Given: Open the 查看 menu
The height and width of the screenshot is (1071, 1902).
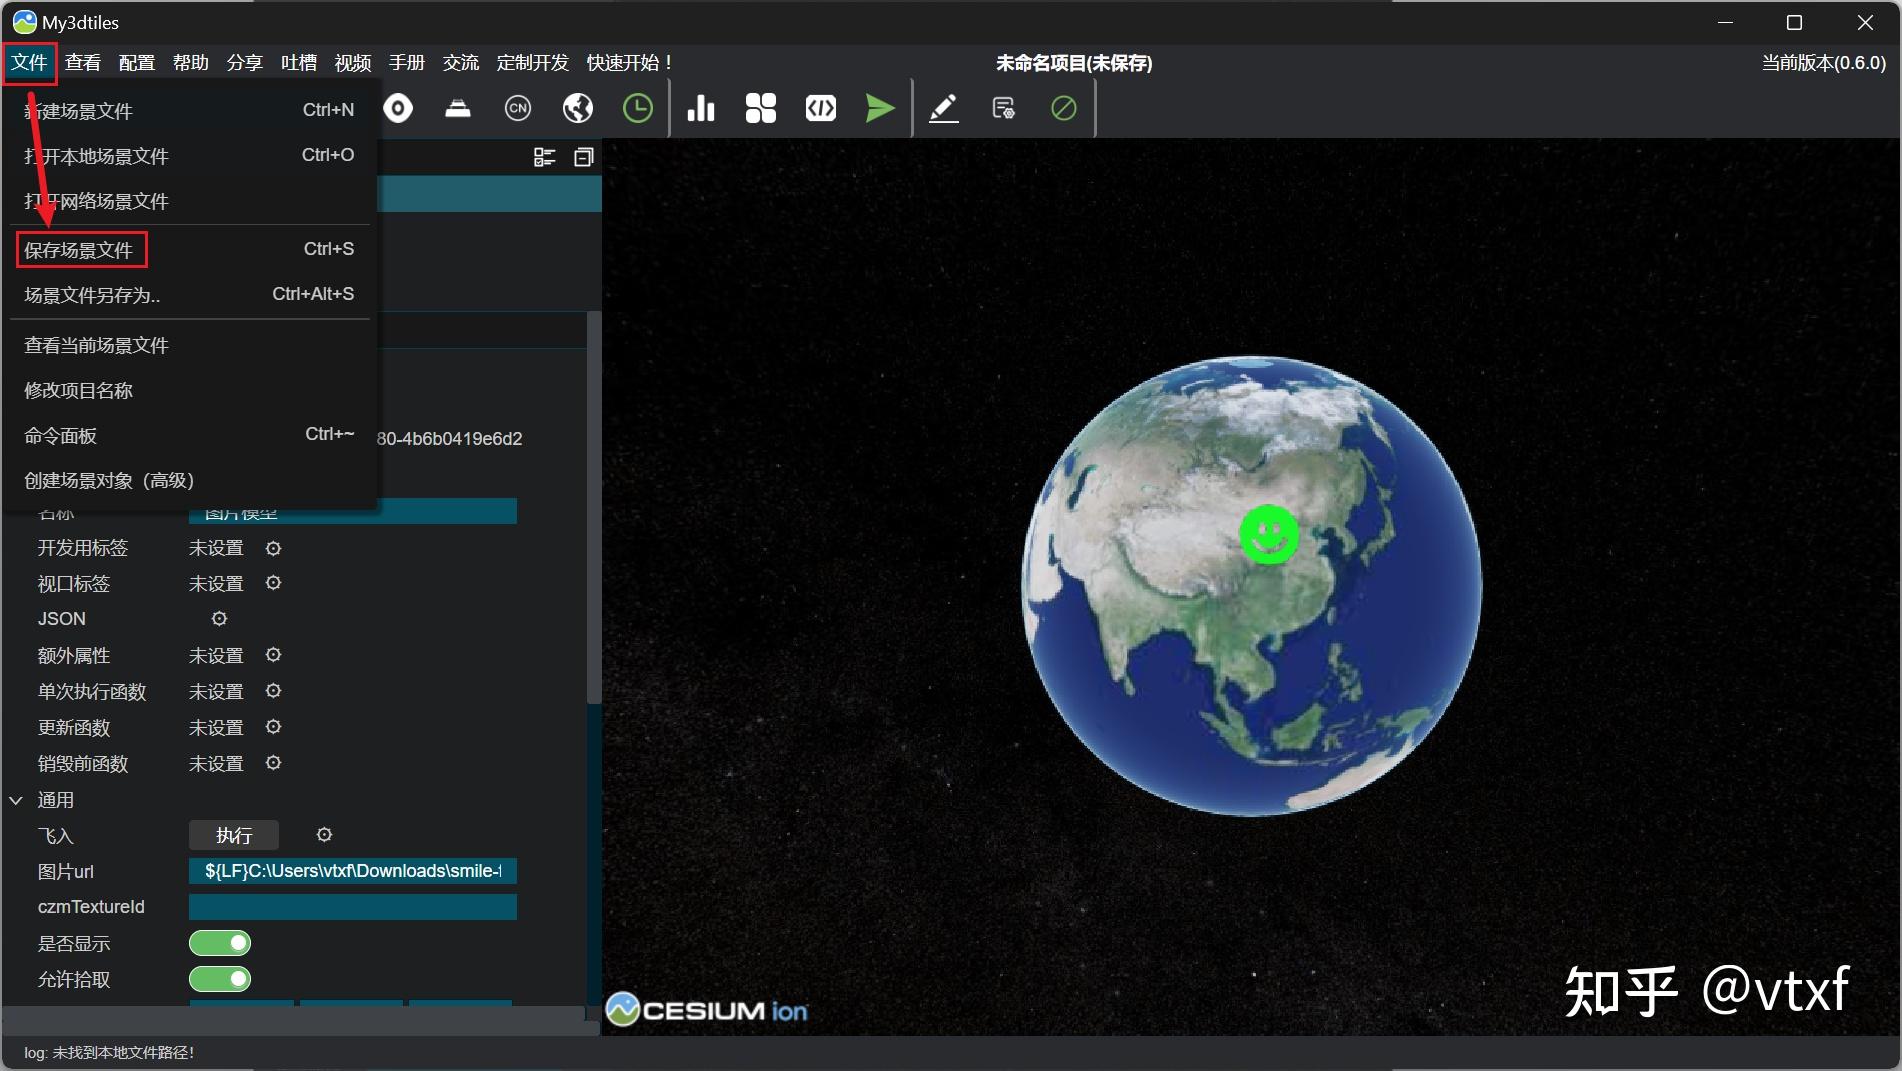Looking at the screenshot, I should coord(83,63).
